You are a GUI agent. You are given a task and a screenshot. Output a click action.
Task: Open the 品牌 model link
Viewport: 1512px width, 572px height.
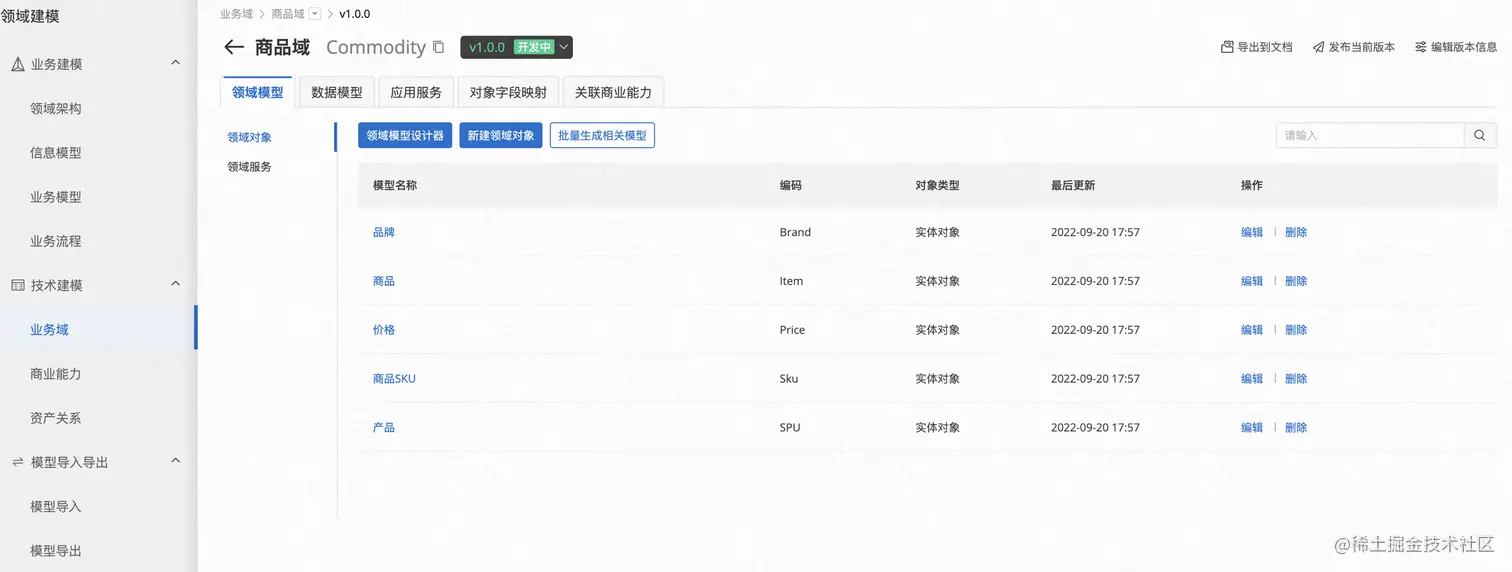tap(384, 232)
